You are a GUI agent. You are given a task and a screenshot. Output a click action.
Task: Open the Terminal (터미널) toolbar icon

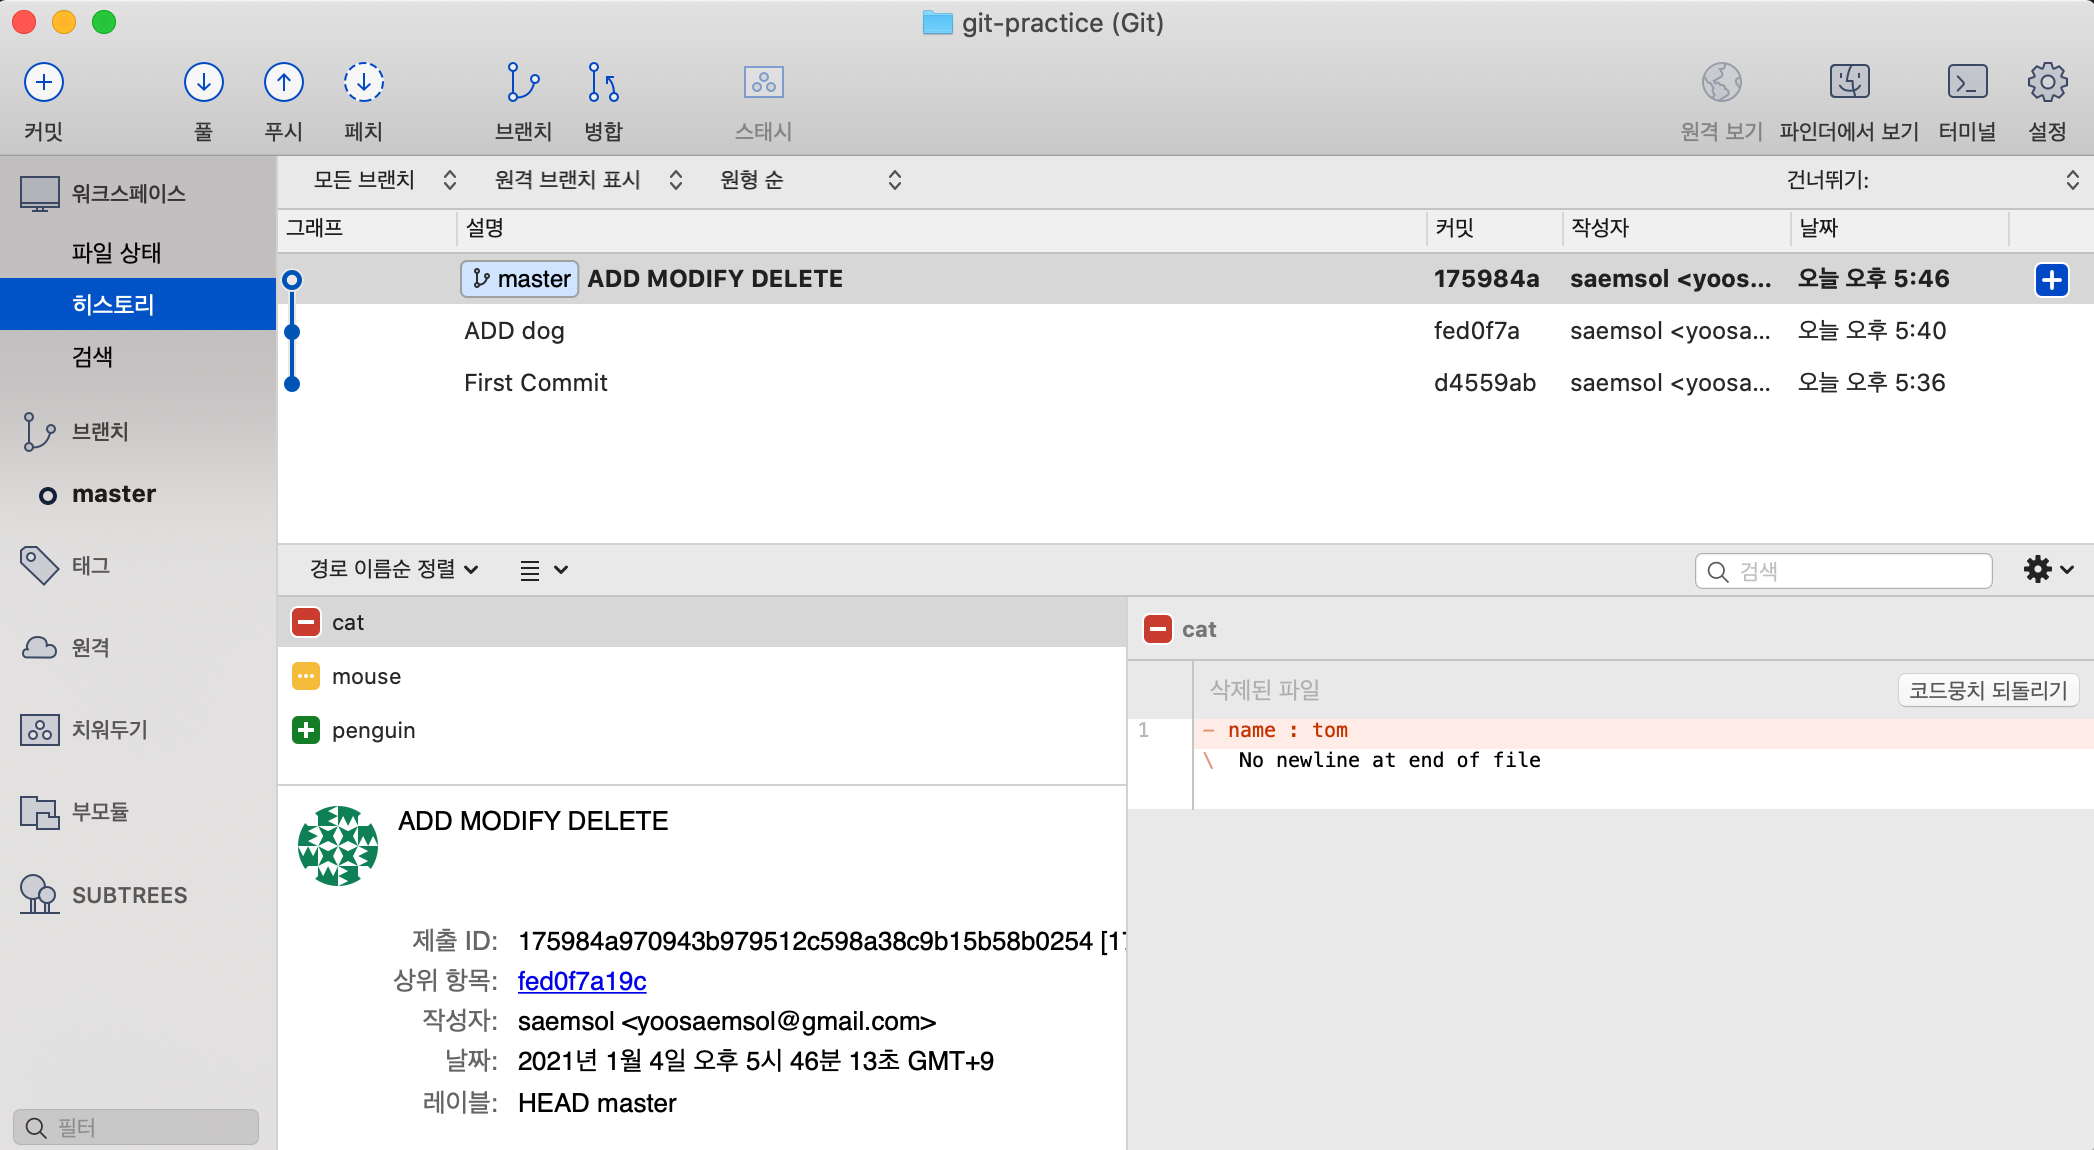(1967, 82)
